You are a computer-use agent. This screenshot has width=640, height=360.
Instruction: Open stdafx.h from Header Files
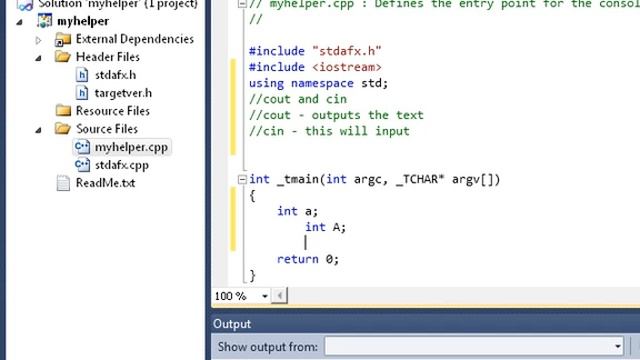coord(116,75)
